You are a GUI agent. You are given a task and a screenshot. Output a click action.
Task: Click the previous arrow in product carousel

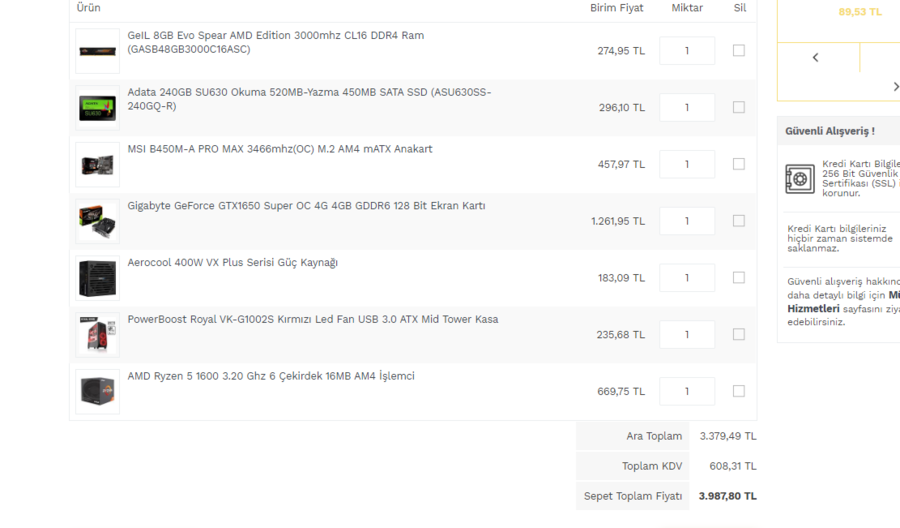(816, 57)
